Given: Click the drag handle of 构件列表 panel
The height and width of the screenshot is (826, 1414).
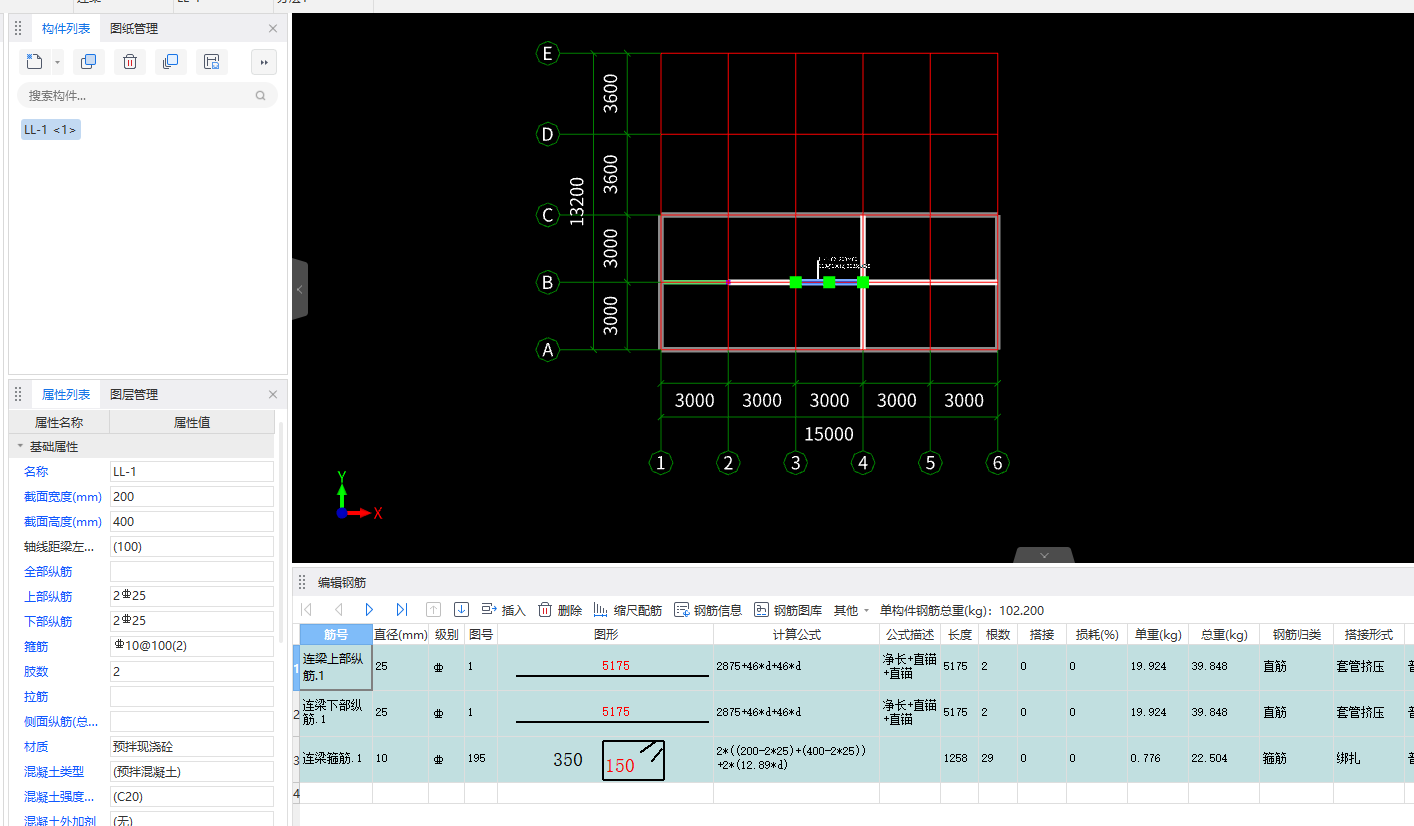Looking at the screenshot, I should tap(18, 29).
